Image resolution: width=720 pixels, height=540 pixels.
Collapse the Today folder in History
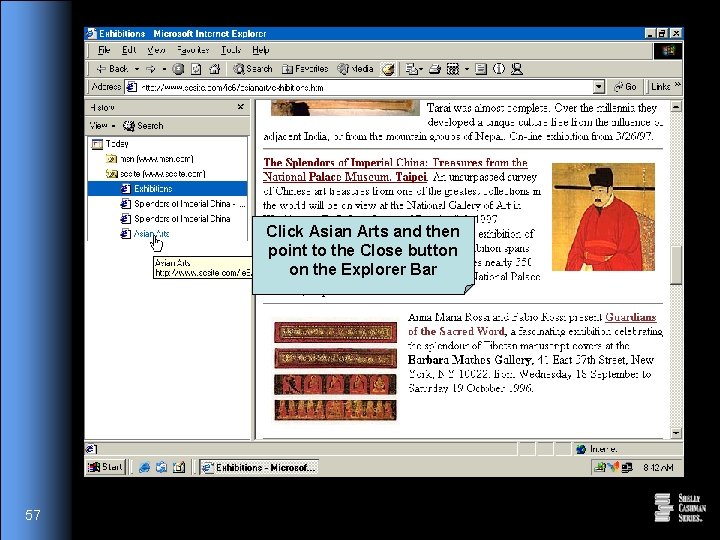(x=116, y=143)
